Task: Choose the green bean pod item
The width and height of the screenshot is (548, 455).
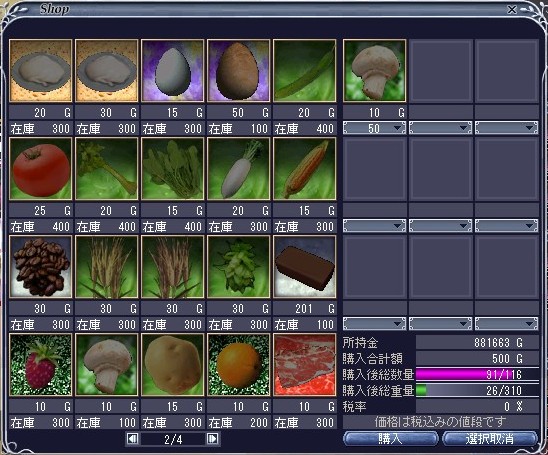Action: pos(305,71)
